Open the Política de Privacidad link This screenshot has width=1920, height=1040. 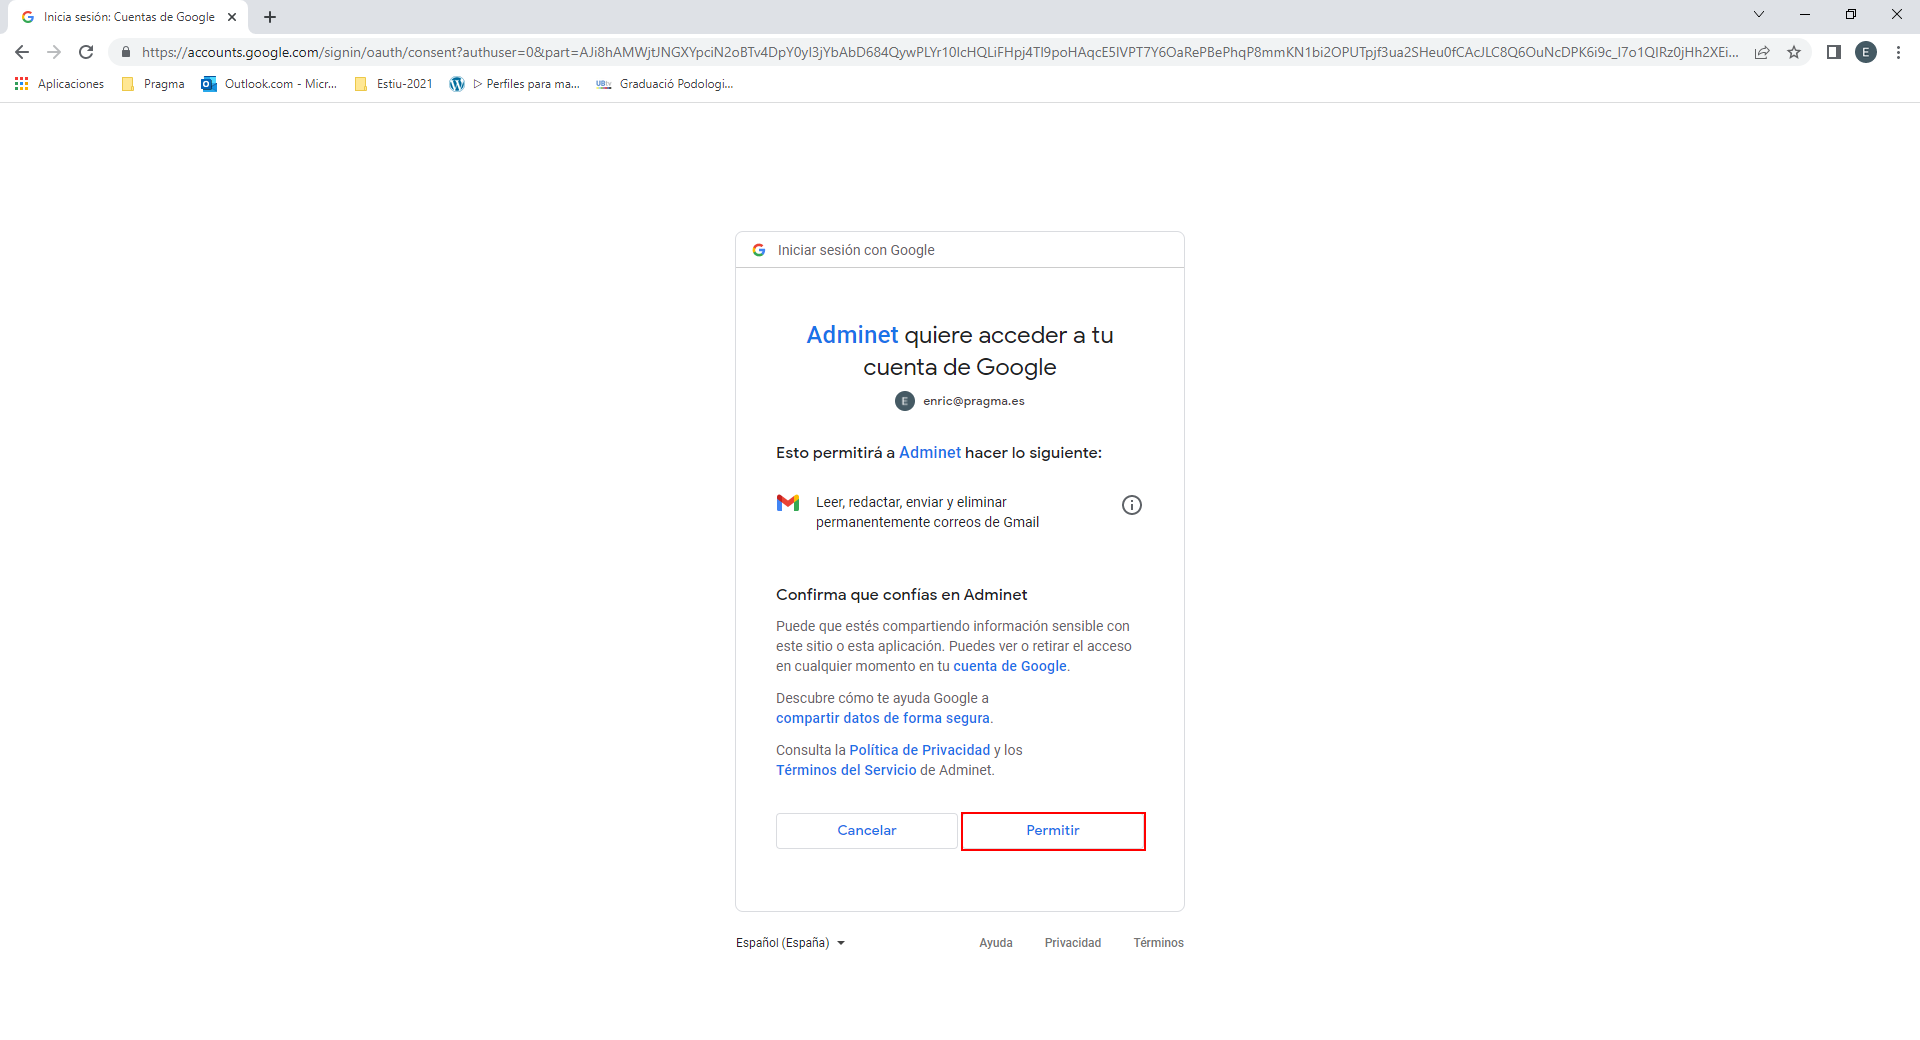click(920, 750)
